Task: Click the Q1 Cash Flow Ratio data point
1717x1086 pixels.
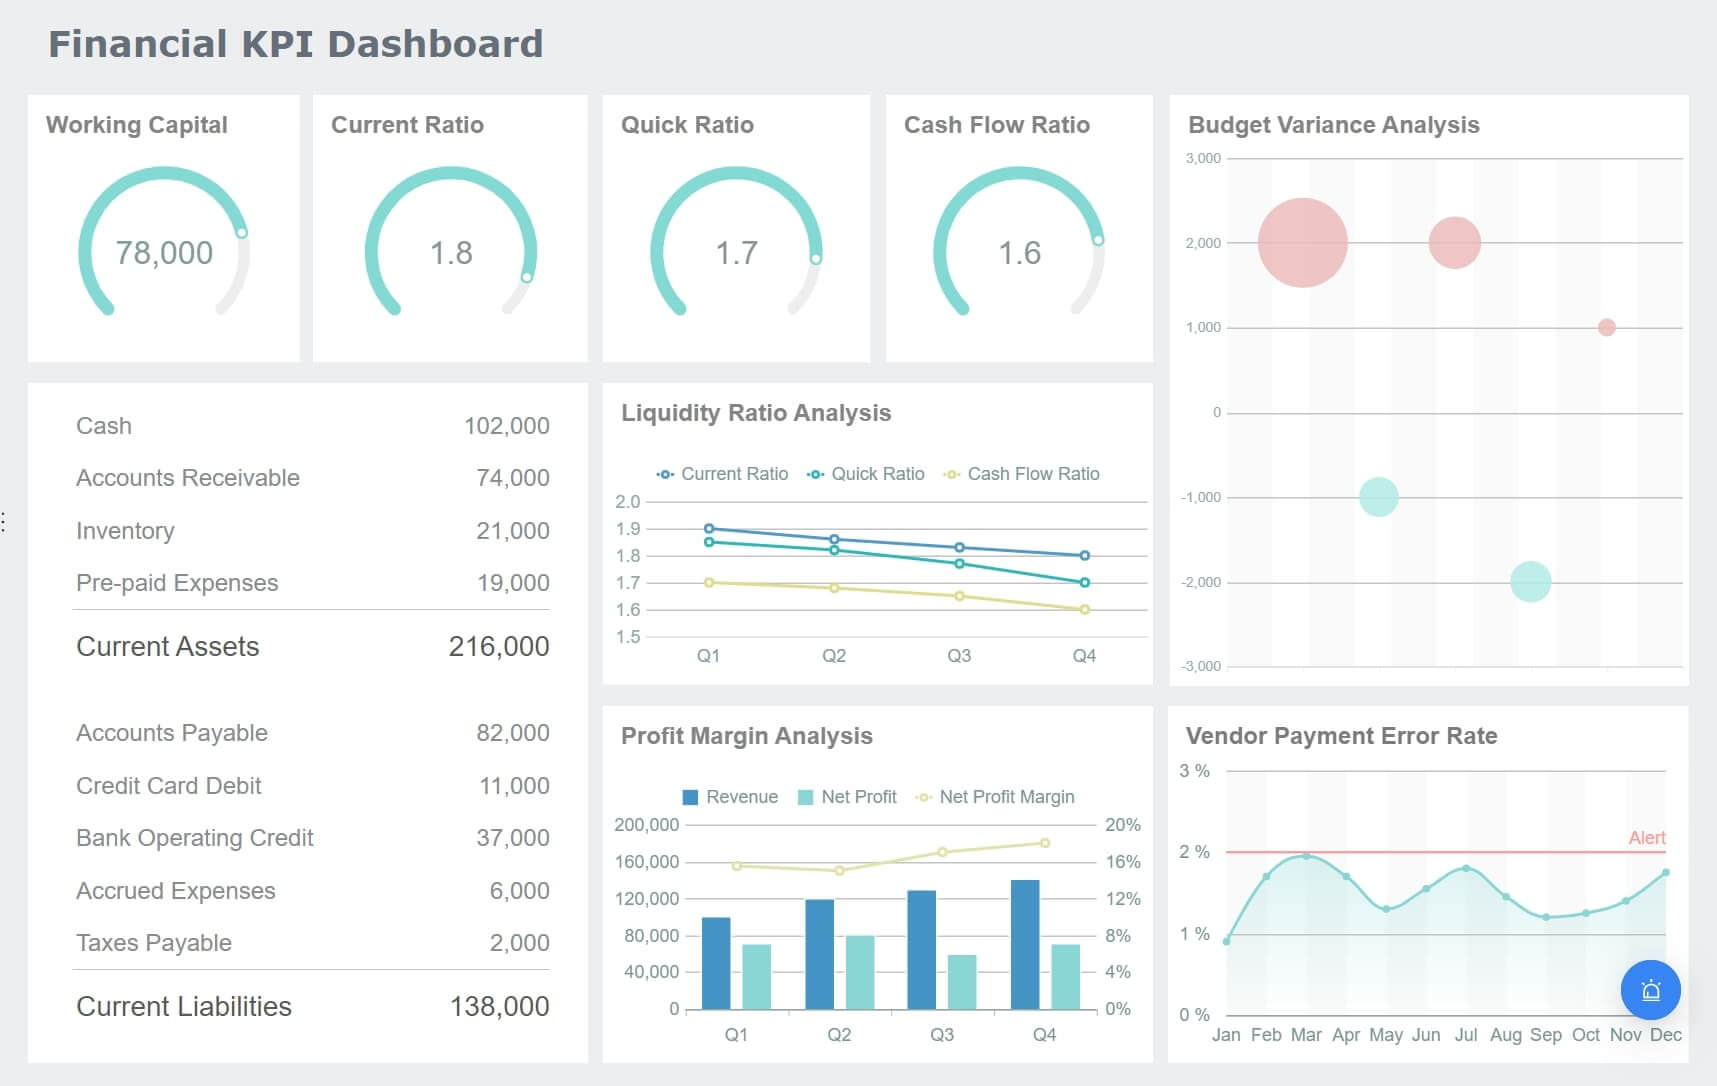Action: (x=709, y=582)
